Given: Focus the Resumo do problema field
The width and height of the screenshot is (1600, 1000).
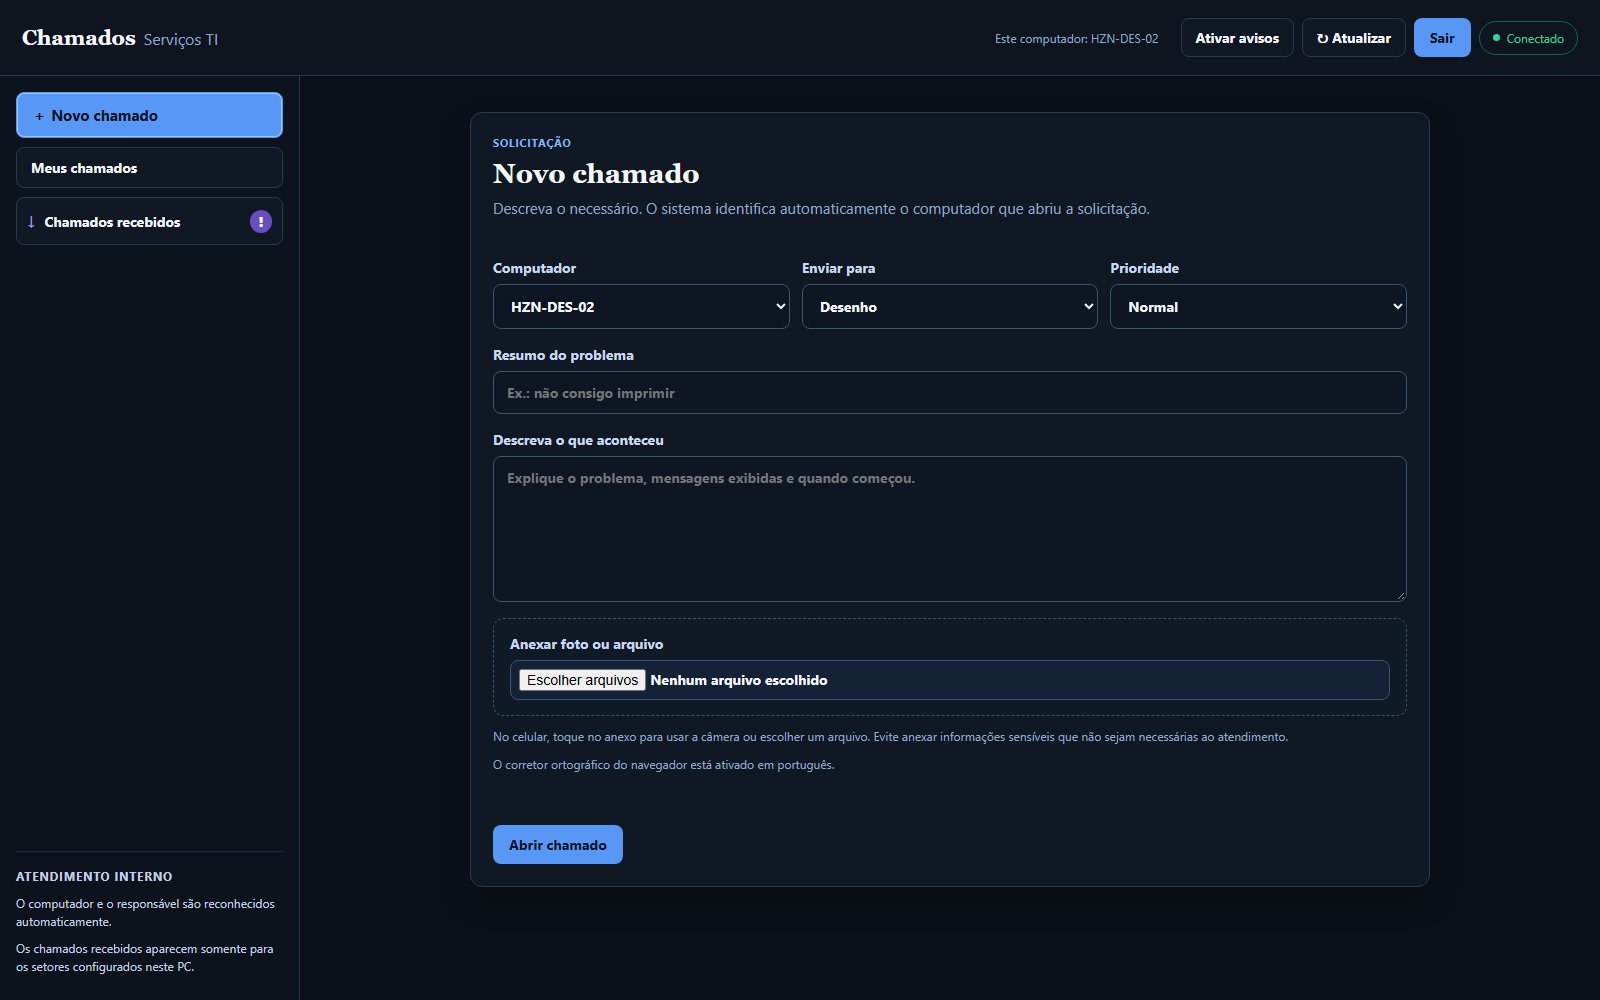Looking at the screenshot, I should coord(950,393).
